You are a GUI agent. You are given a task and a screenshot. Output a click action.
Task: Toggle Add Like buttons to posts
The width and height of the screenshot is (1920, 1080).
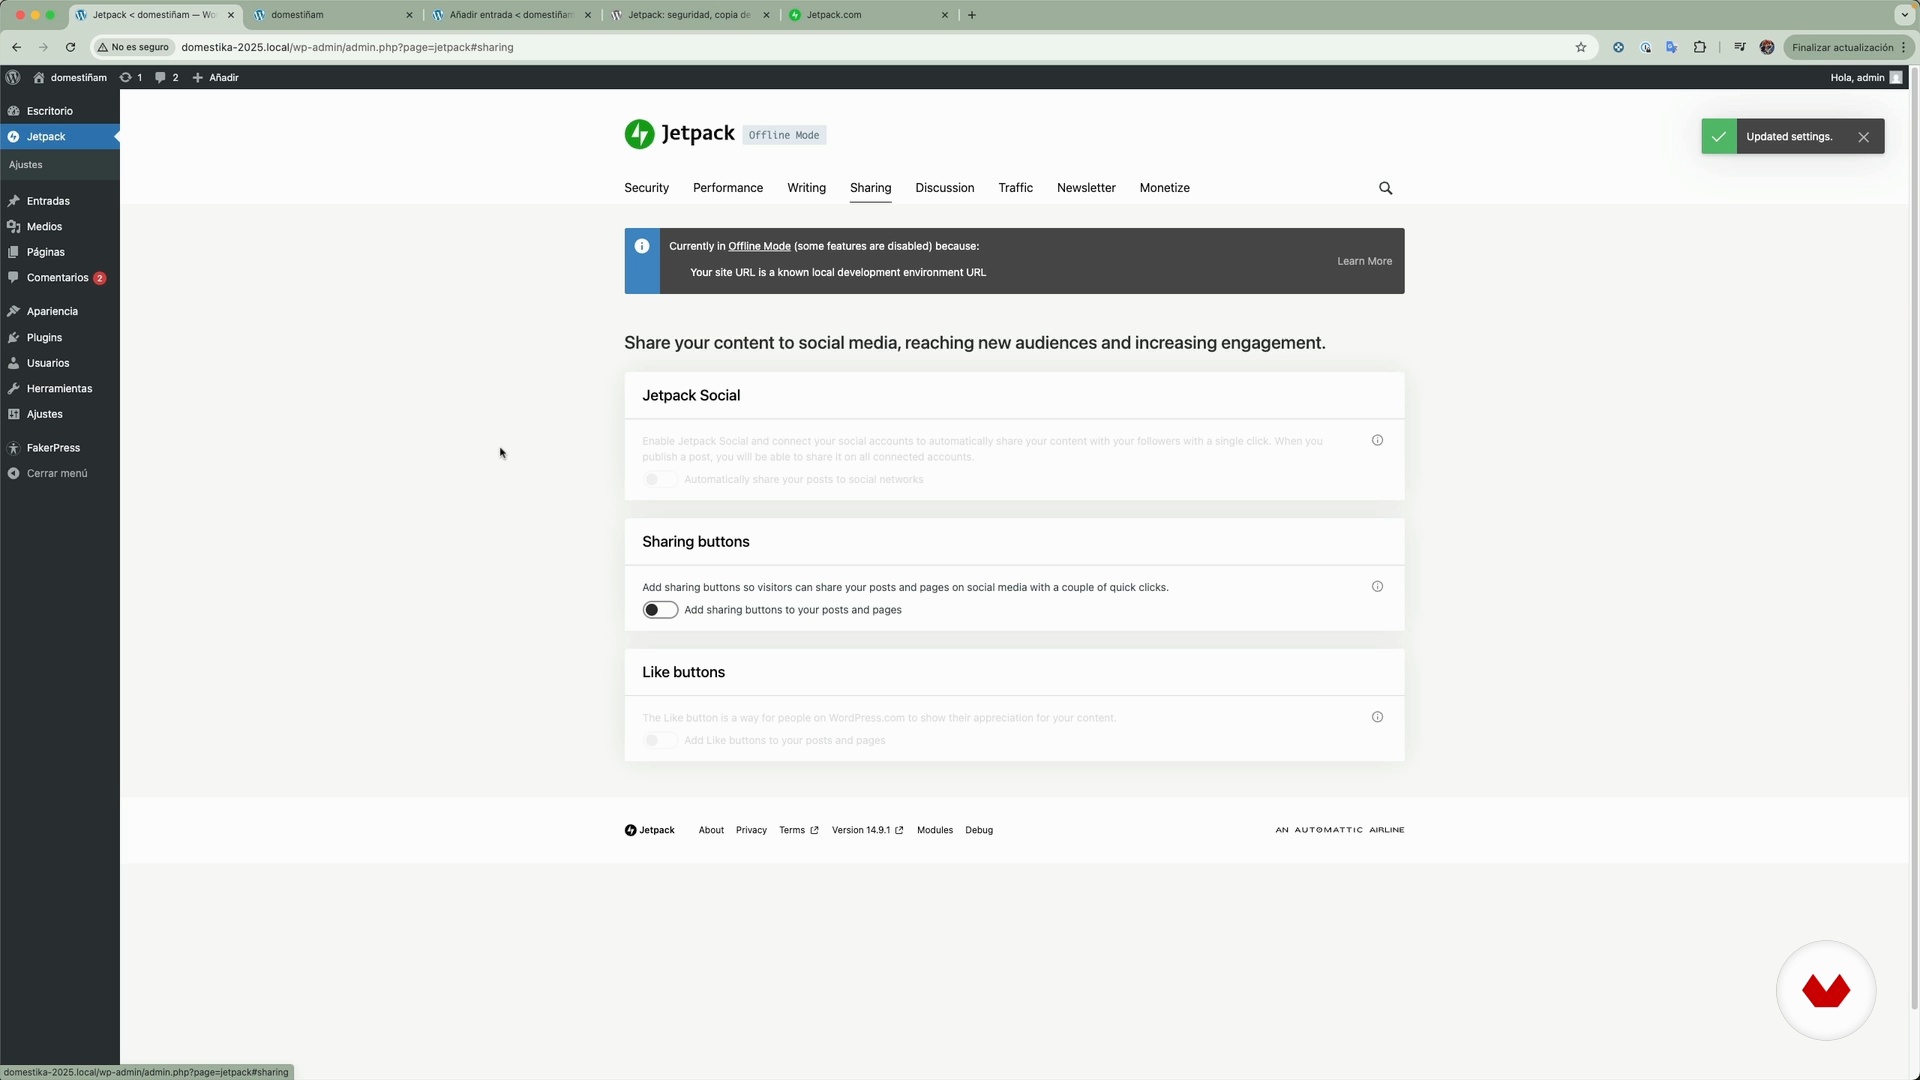pos(660,741)
